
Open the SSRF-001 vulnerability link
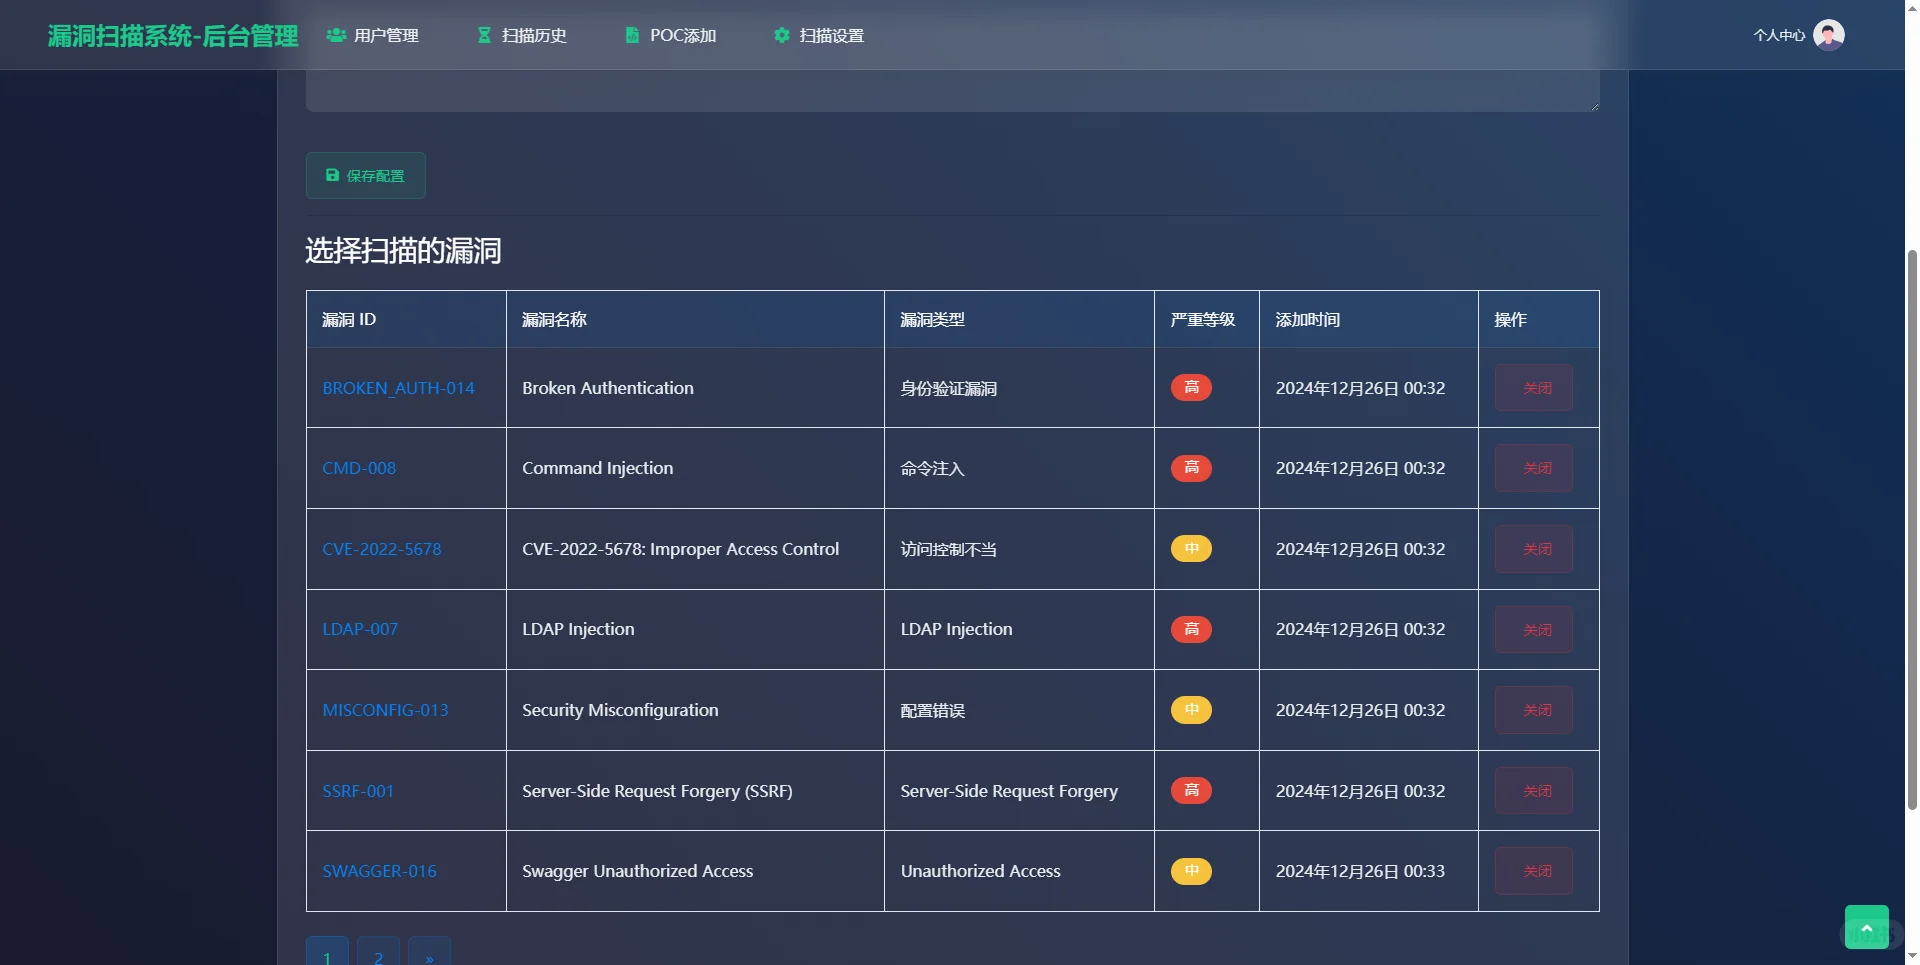tap(358, 791)
